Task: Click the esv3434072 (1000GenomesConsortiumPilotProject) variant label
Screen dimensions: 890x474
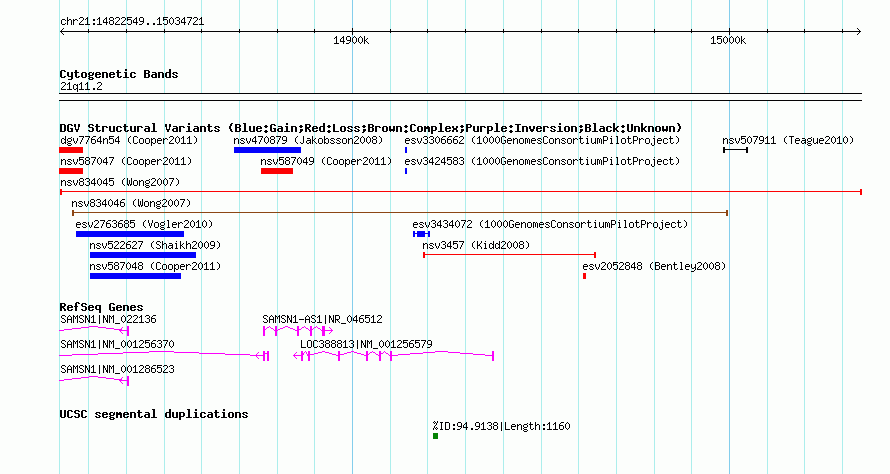Action: pyautogui.click(x=550, y=224)
